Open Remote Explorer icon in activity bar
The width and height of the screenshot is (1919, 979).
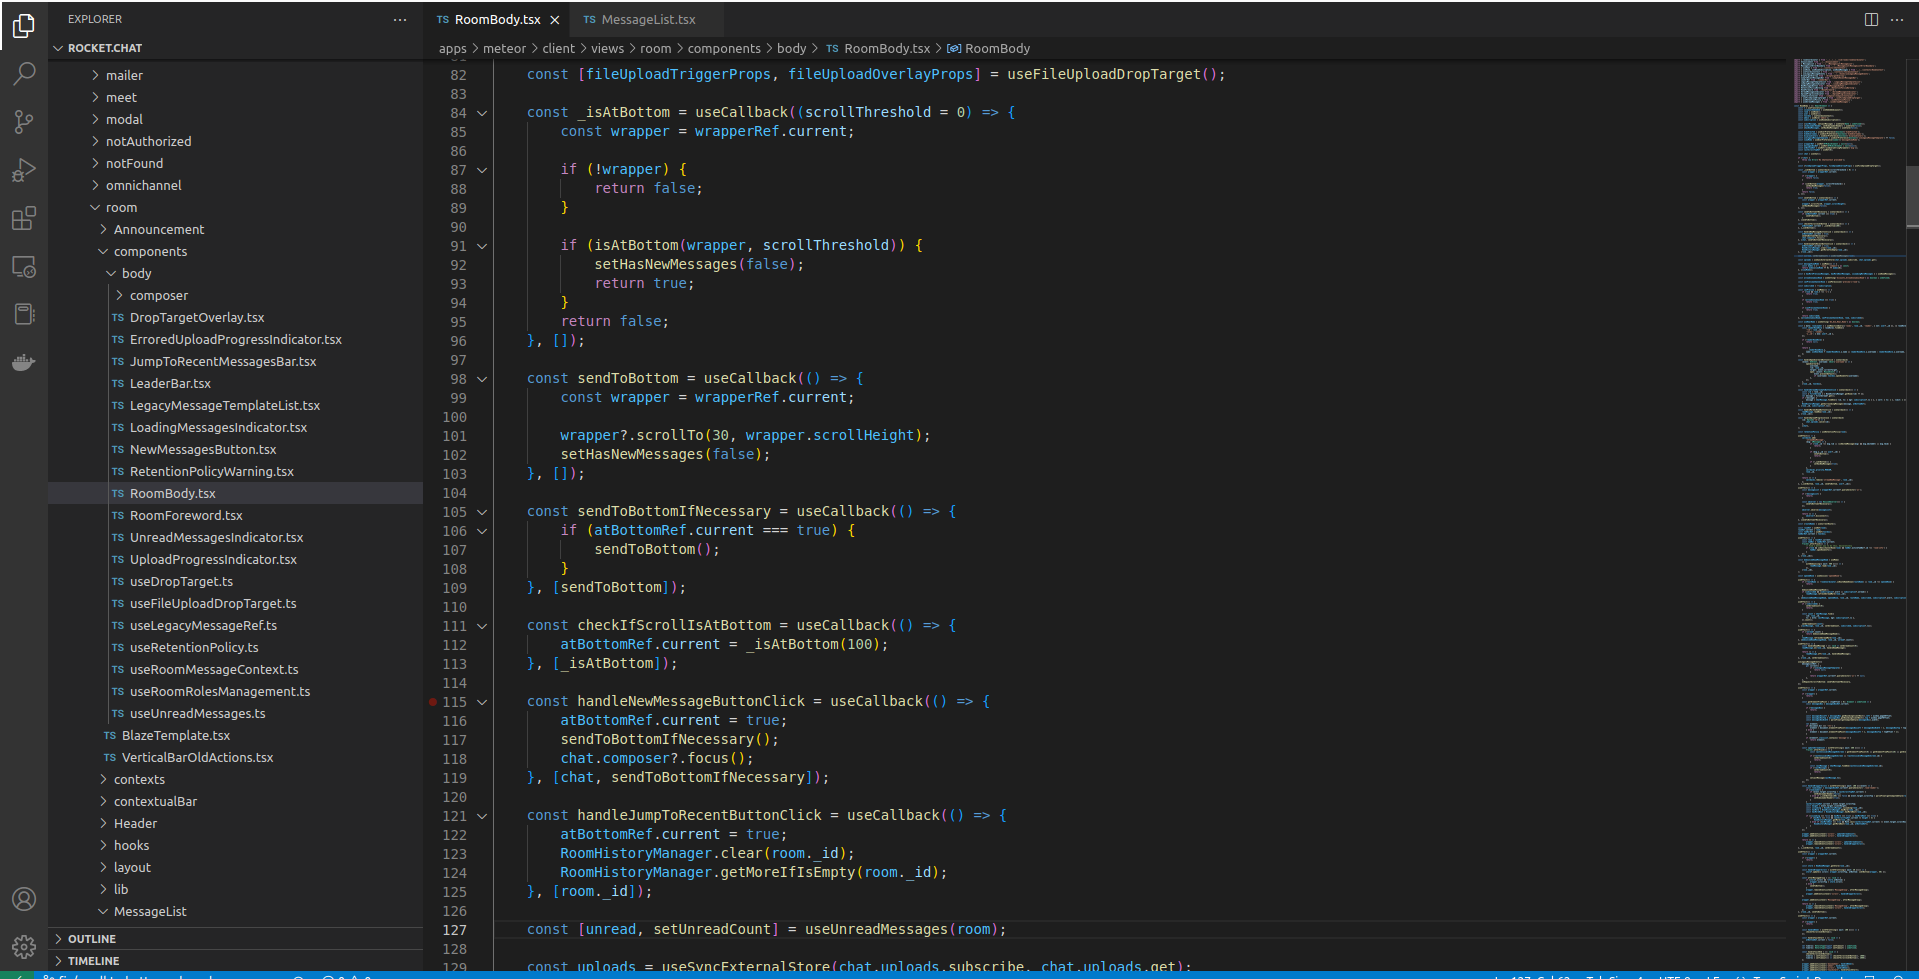tap(24, 266)
